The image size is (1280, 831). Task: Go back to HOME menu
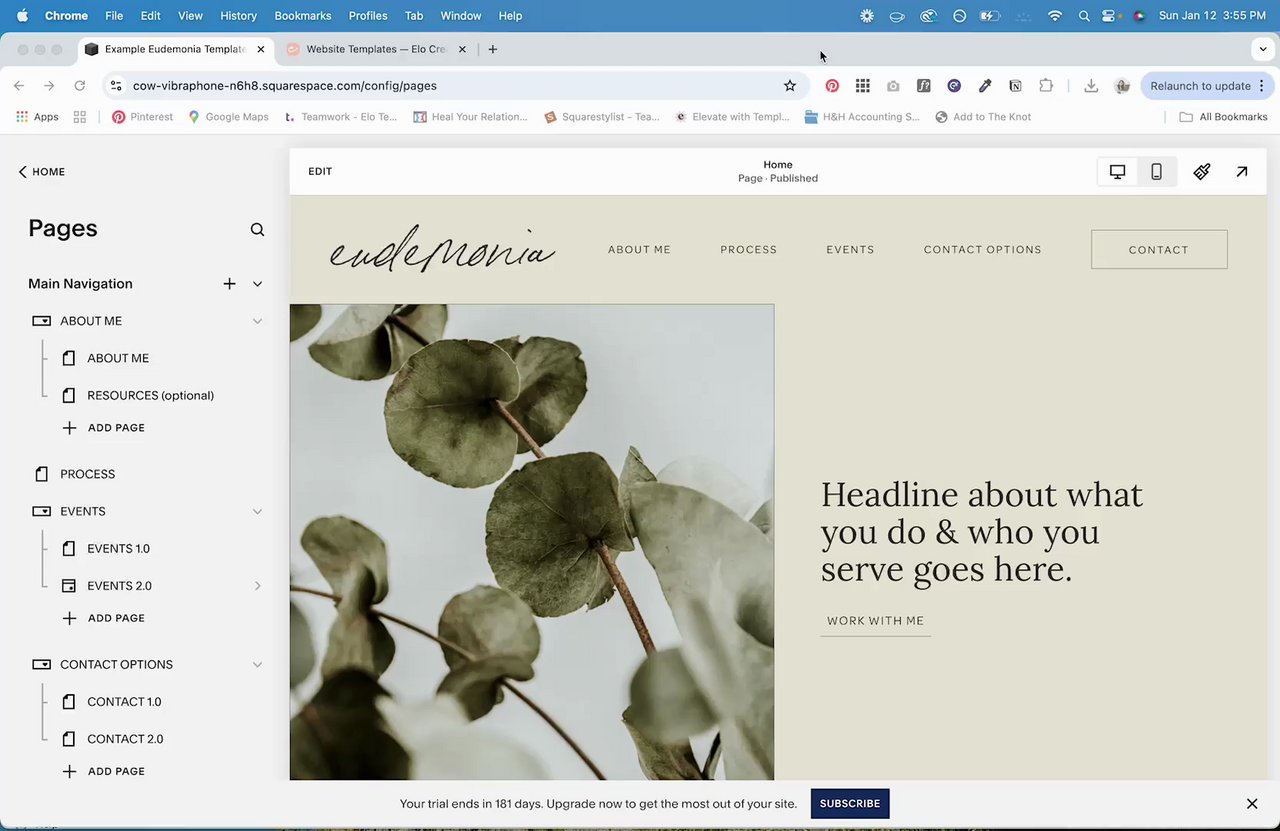(41, 172)
